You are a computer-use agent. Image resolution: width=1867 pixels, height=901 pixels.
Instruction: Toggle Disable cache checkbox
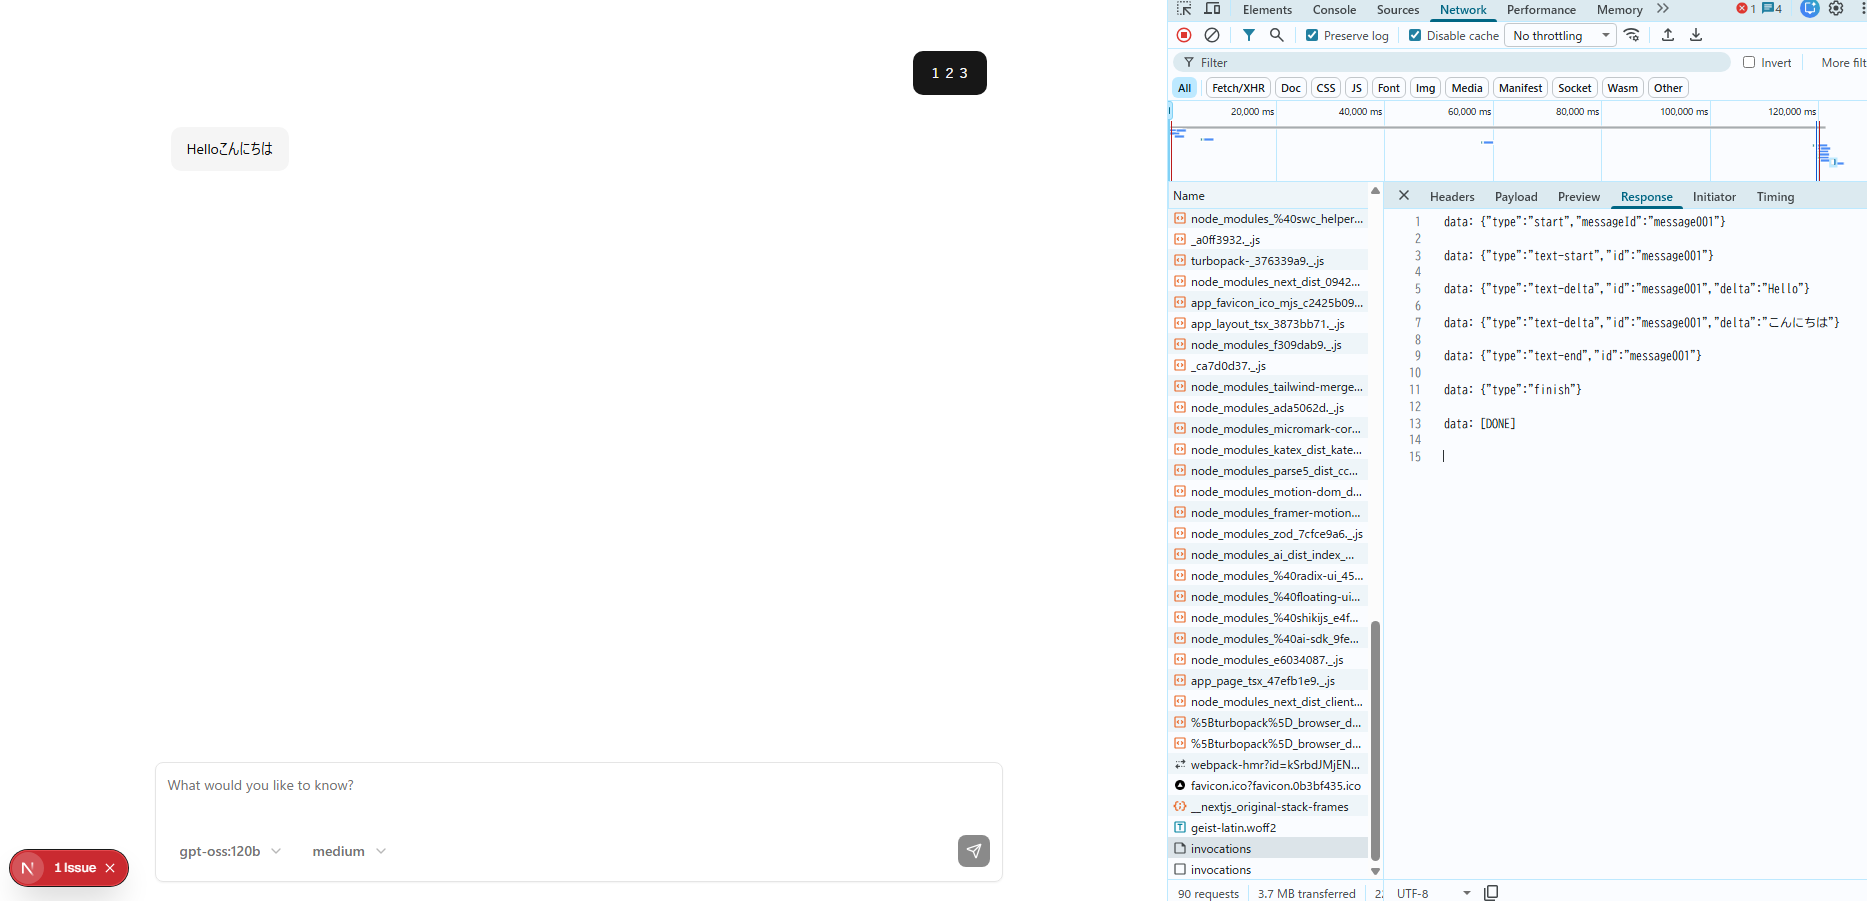1415,35
